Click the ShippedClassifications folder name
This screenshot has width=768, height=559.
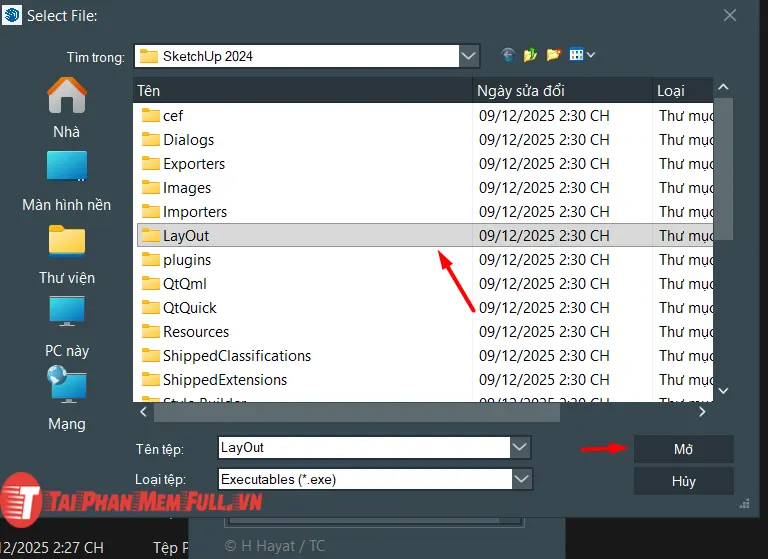point(237,356)
